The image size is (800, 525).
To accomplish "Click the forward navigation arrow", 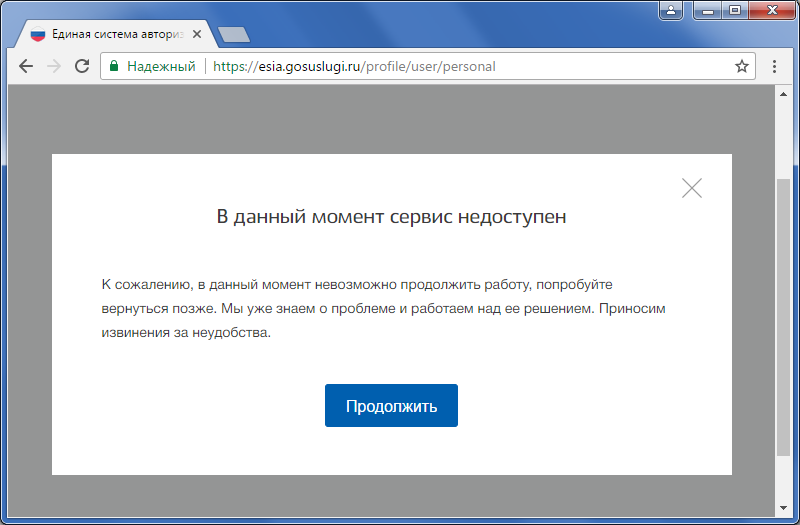I will coord(54,67).
